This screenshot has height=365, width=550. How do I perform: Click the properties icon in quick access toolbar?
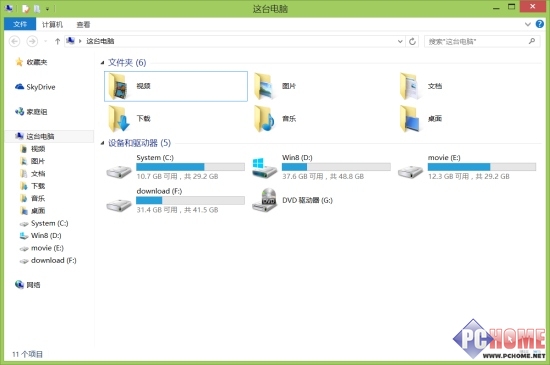(26, 8)
